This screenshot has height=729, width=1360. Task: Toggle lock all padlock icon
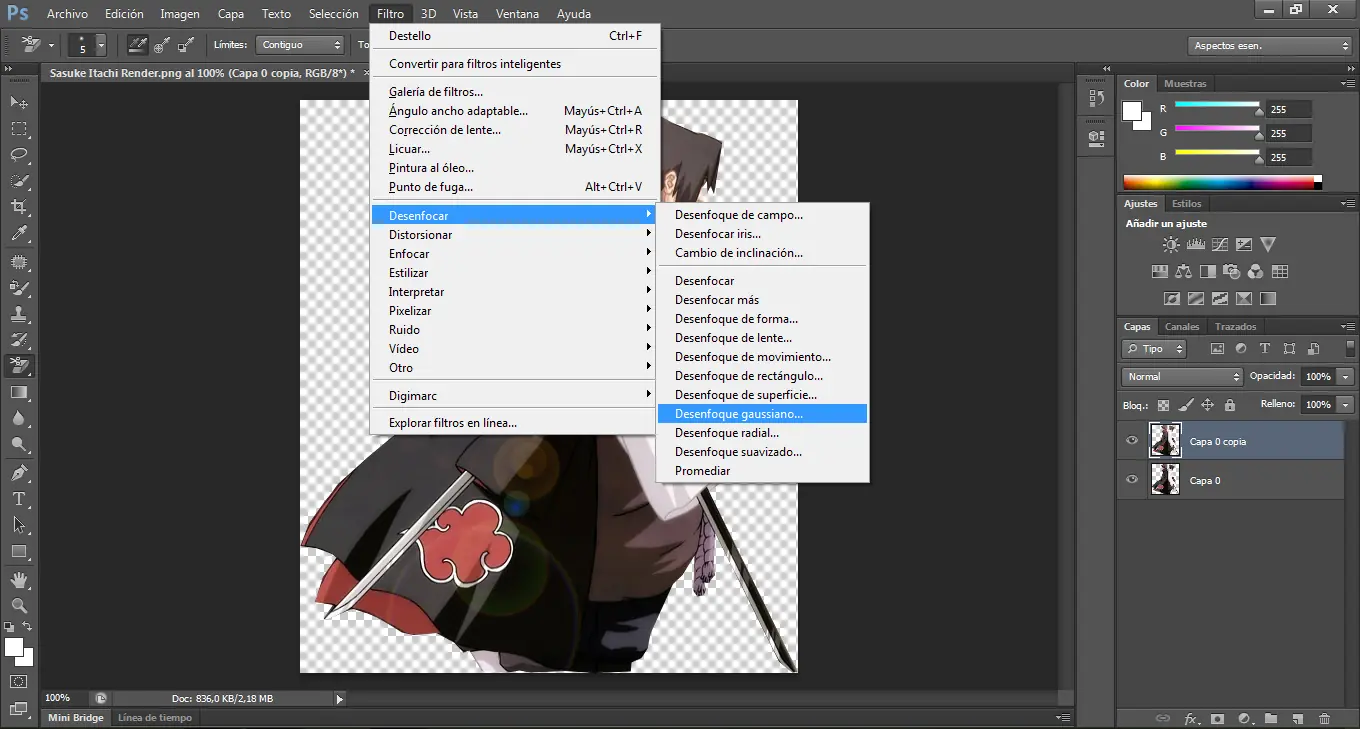point(1230,405)
